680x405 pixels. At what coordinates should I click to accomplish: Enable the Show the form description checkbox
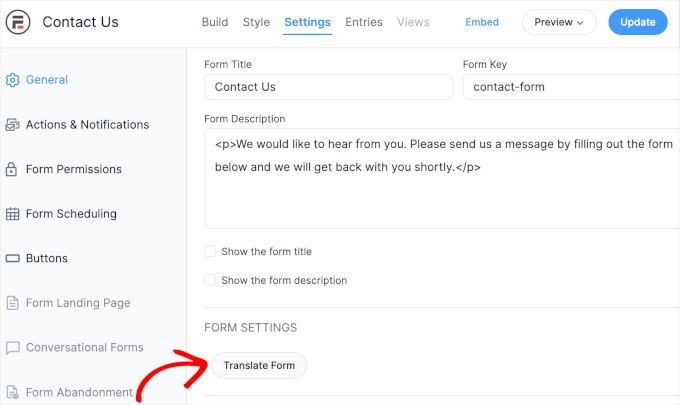210,281
